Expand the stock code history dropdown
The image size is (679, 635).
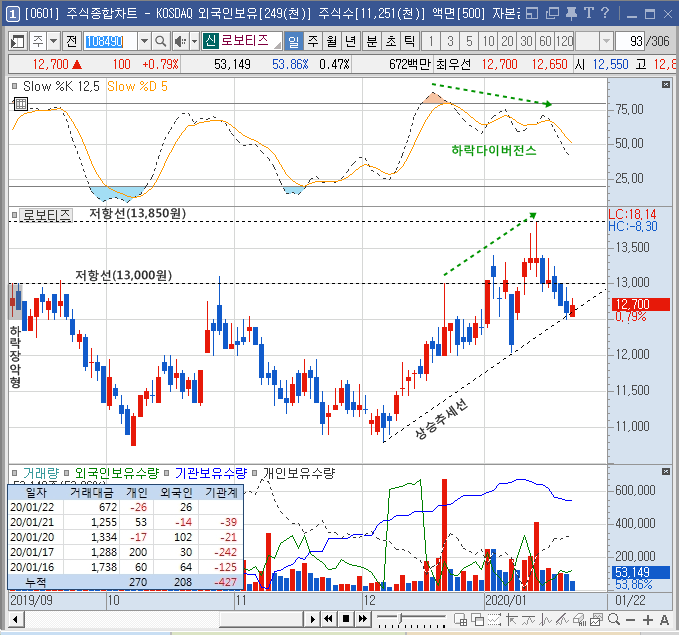(x=144, y=42)
